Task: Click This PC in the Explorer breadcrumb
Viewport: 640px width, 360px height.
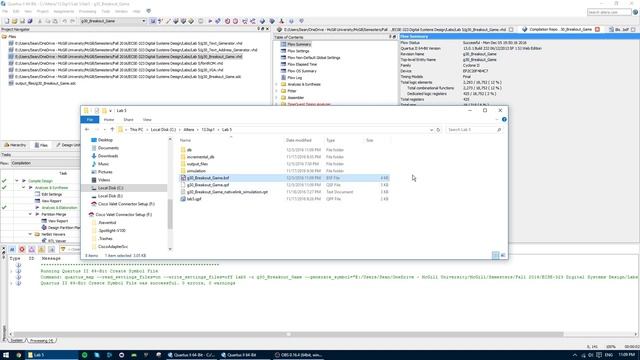Action: click(x=136, y=130)
